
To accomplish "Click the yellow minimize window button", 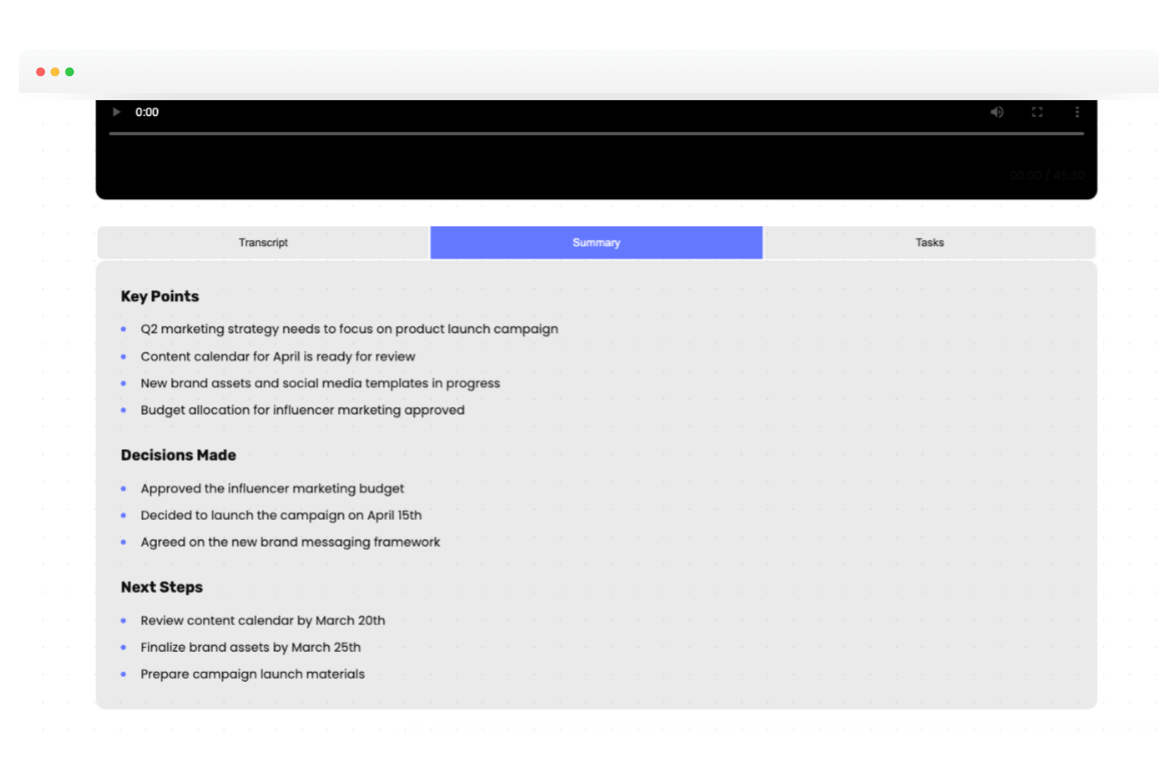I will 55,72.
